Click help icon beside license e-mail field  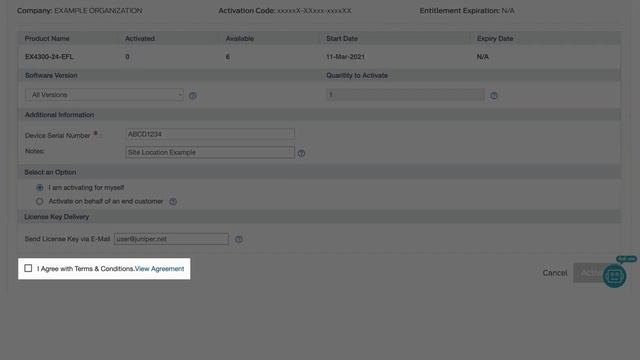click(239, 239)
